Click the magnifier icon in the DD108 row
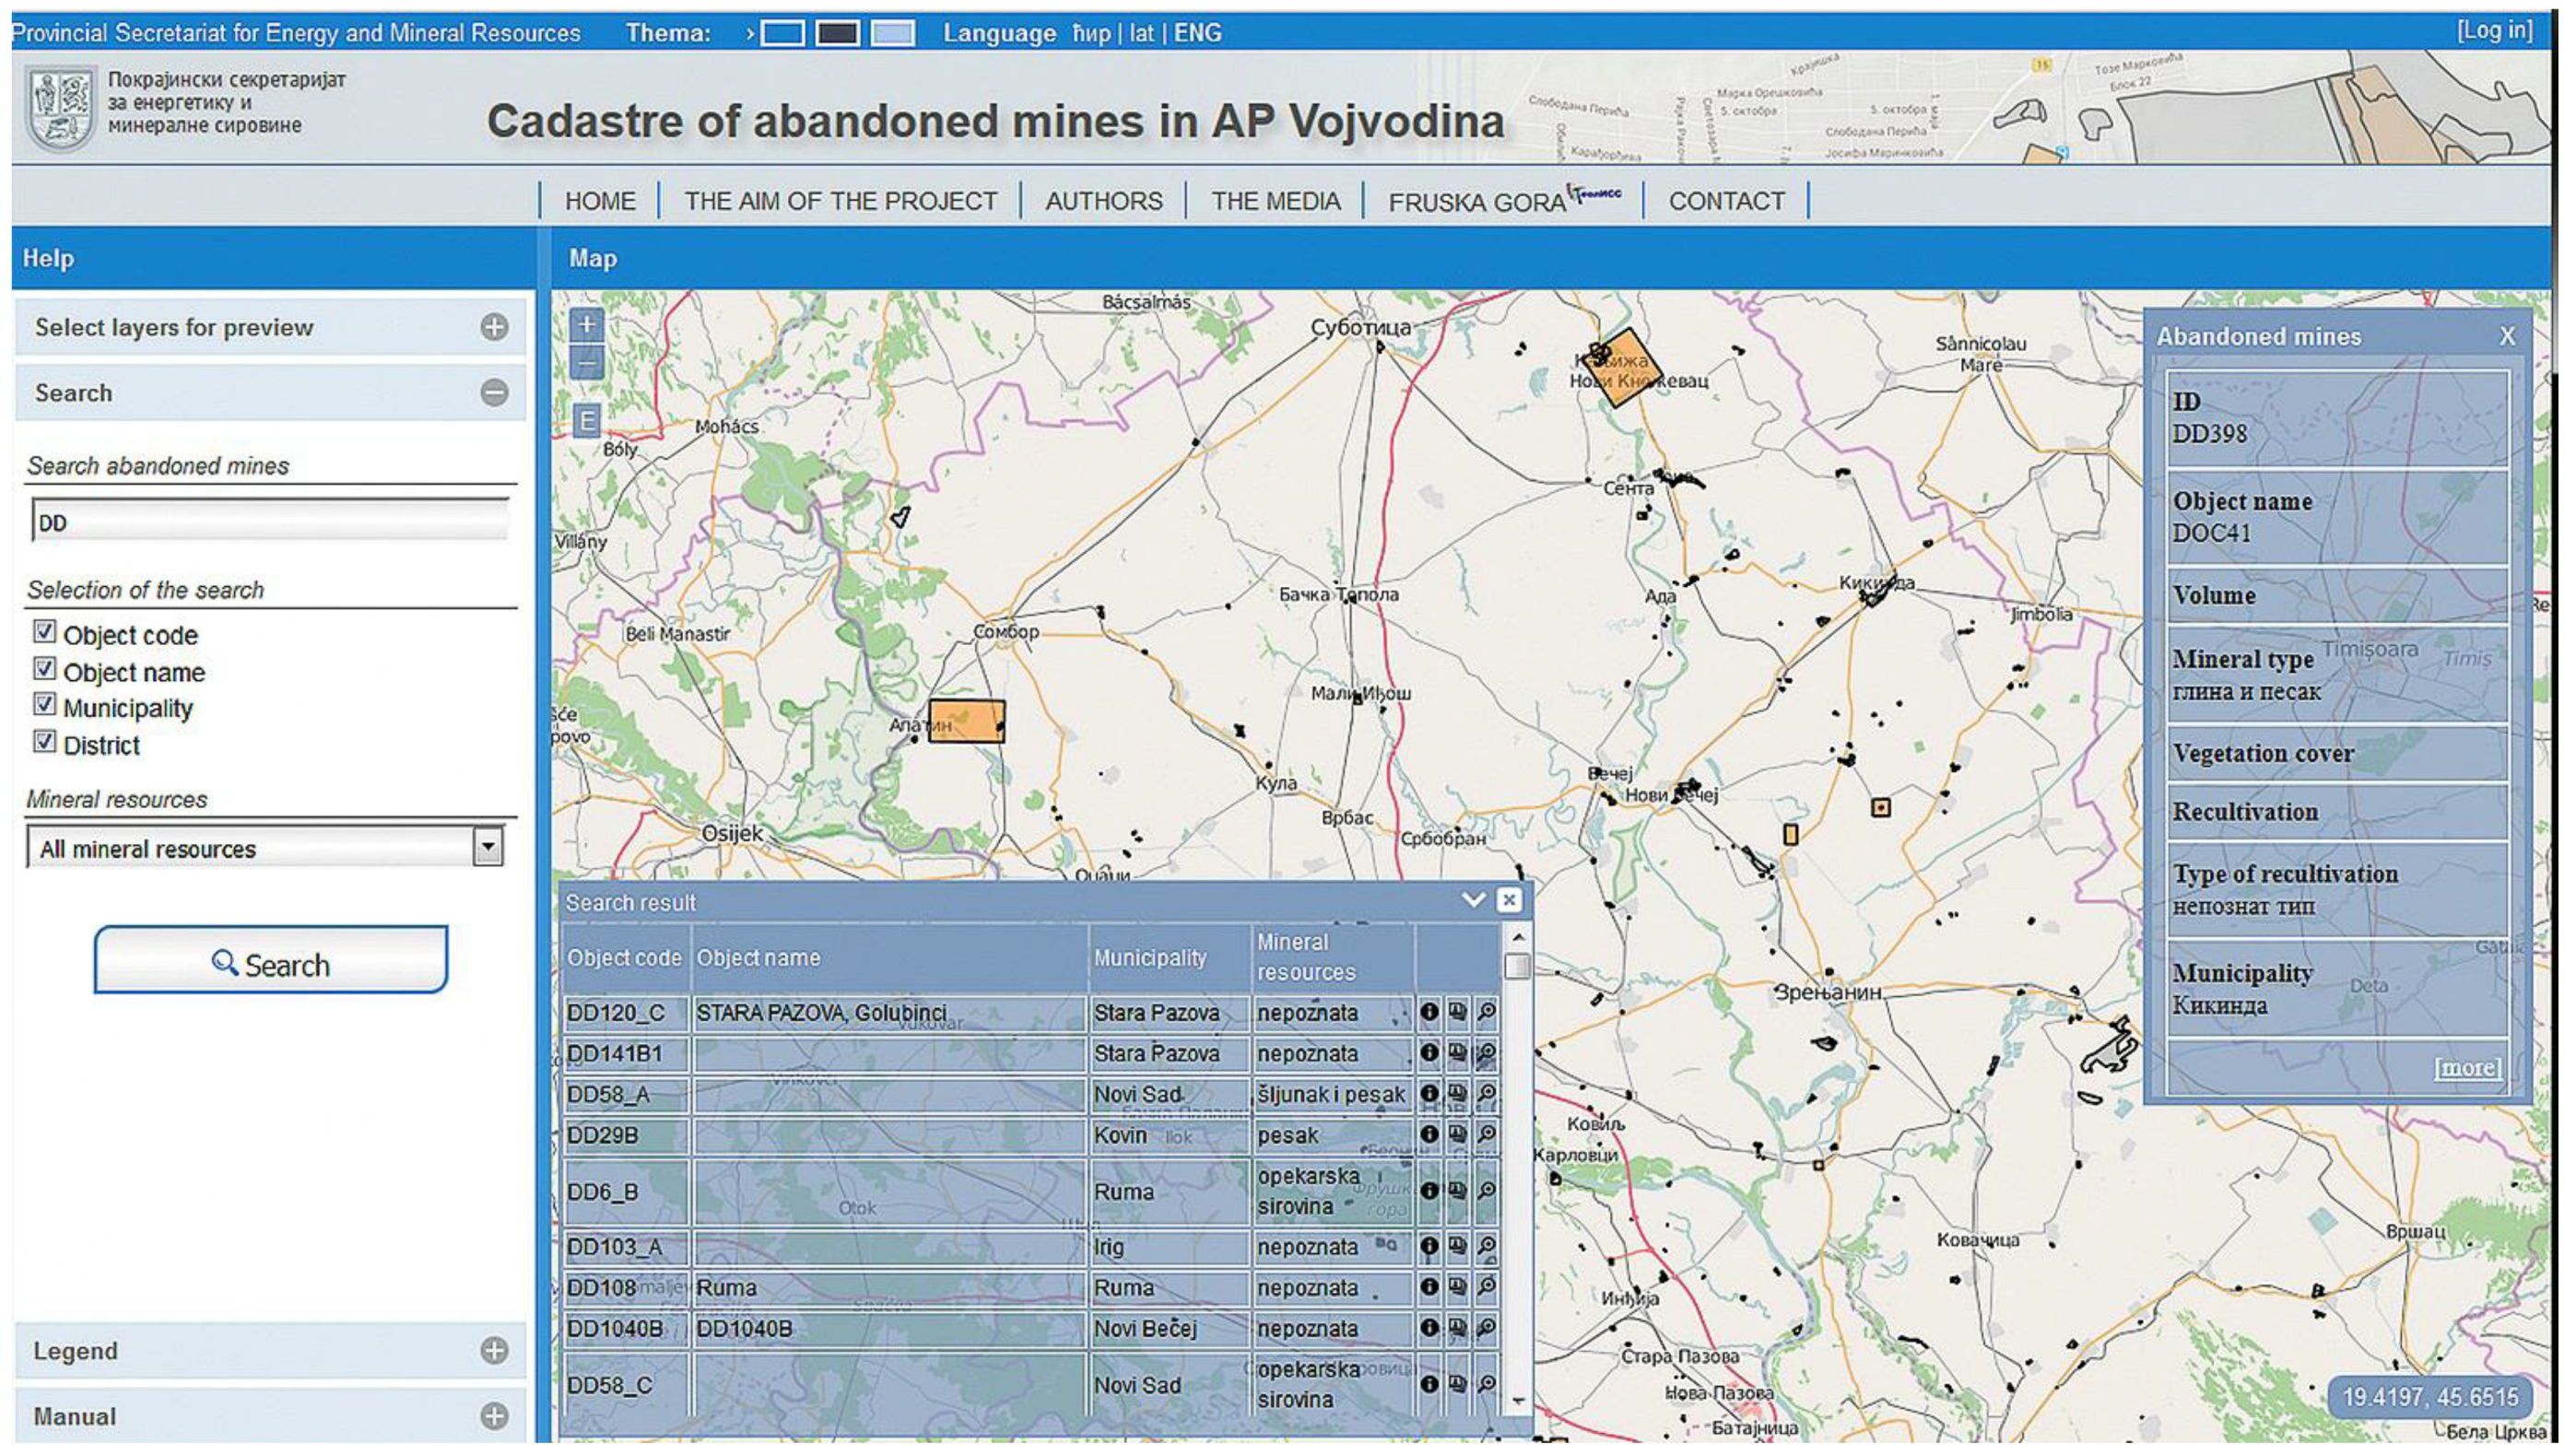 coord(1487,1288)
